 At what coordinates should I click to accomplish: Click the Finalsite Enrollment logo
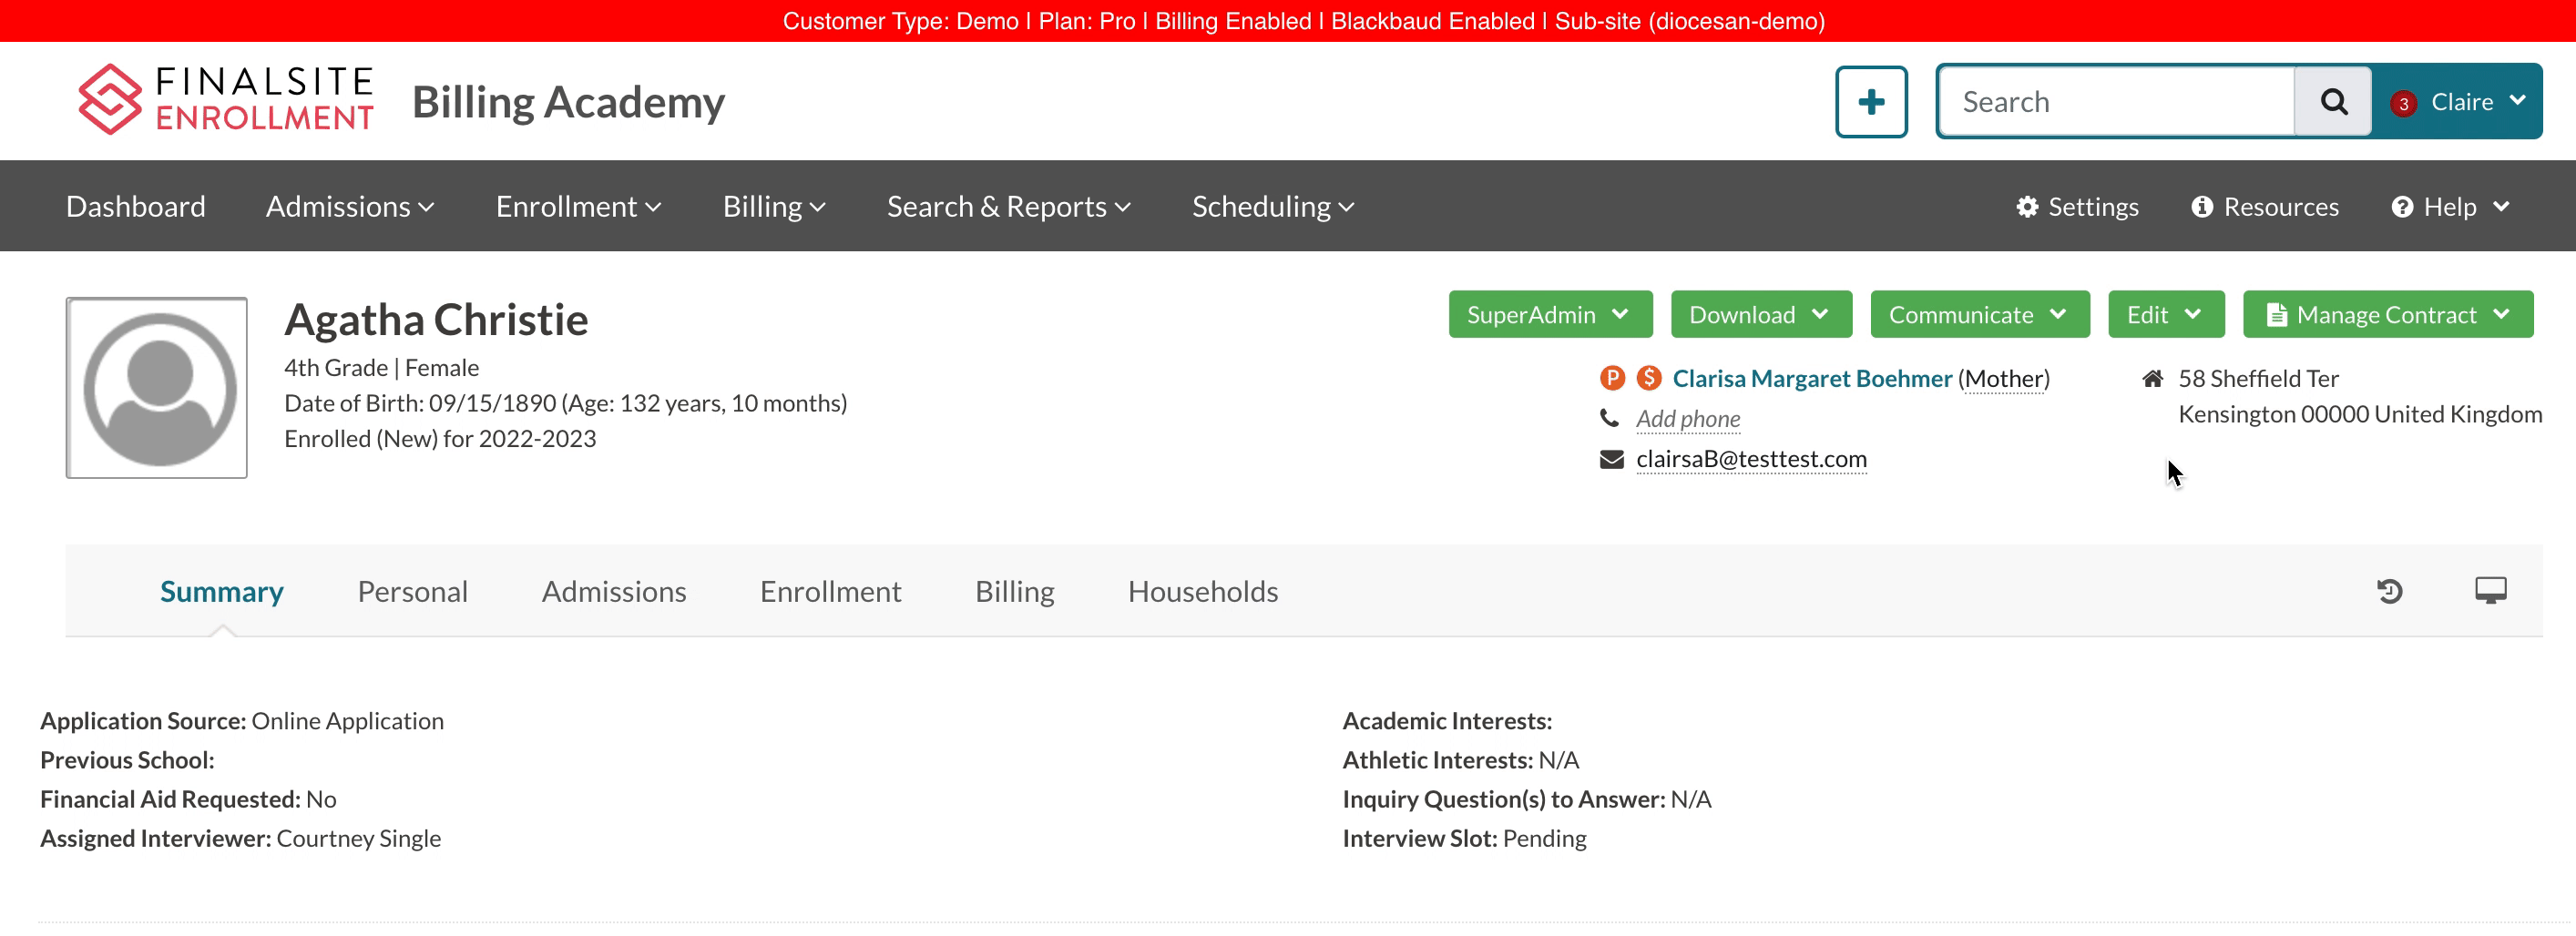[x=226, y=100]
